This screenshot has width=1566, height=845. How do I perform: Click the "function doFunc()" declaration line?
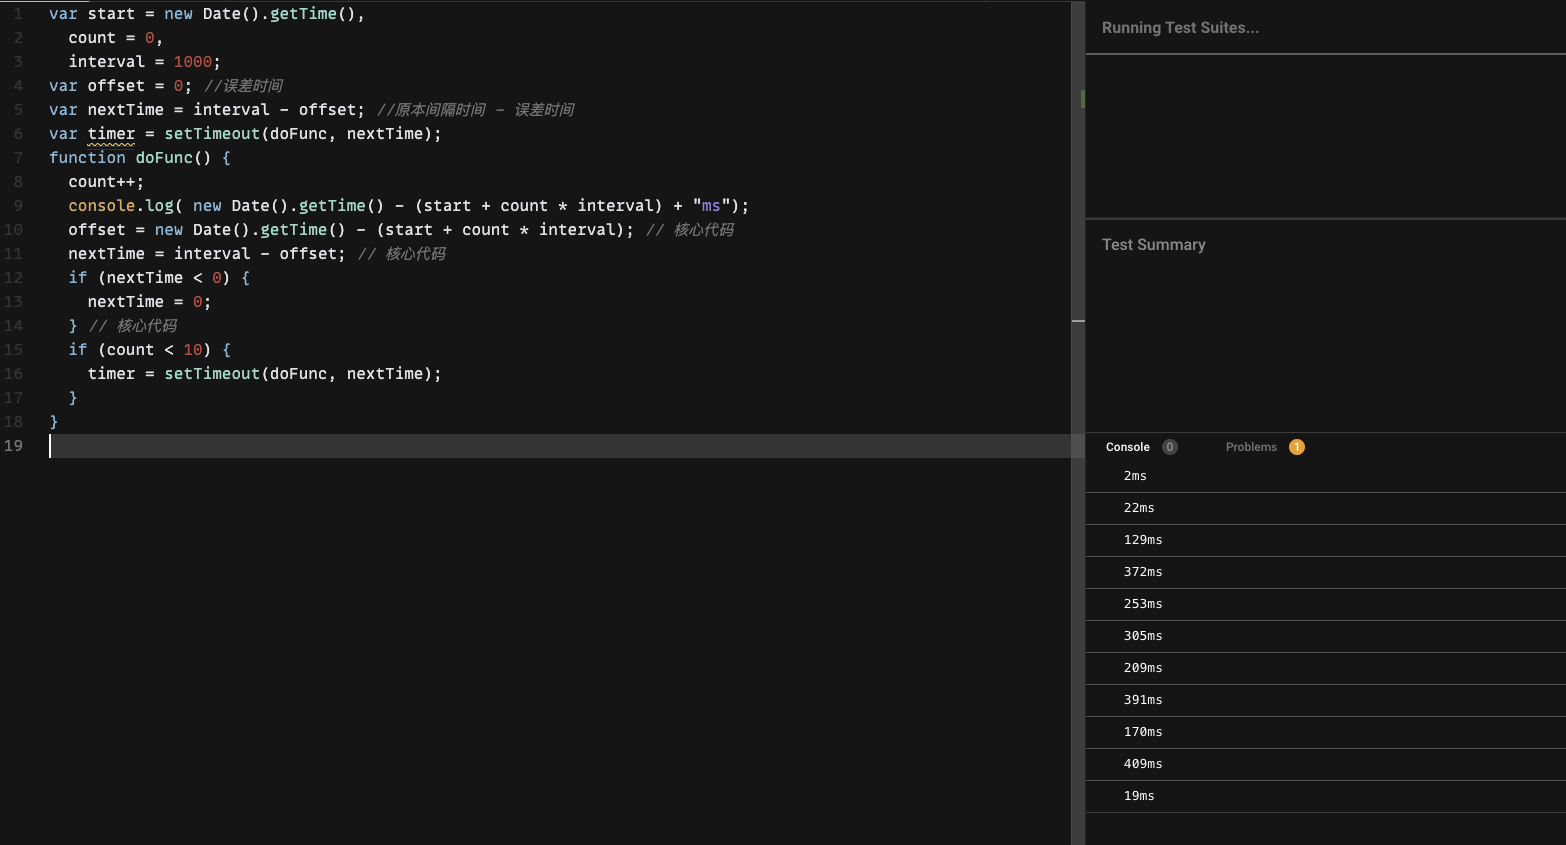(140, 158)
